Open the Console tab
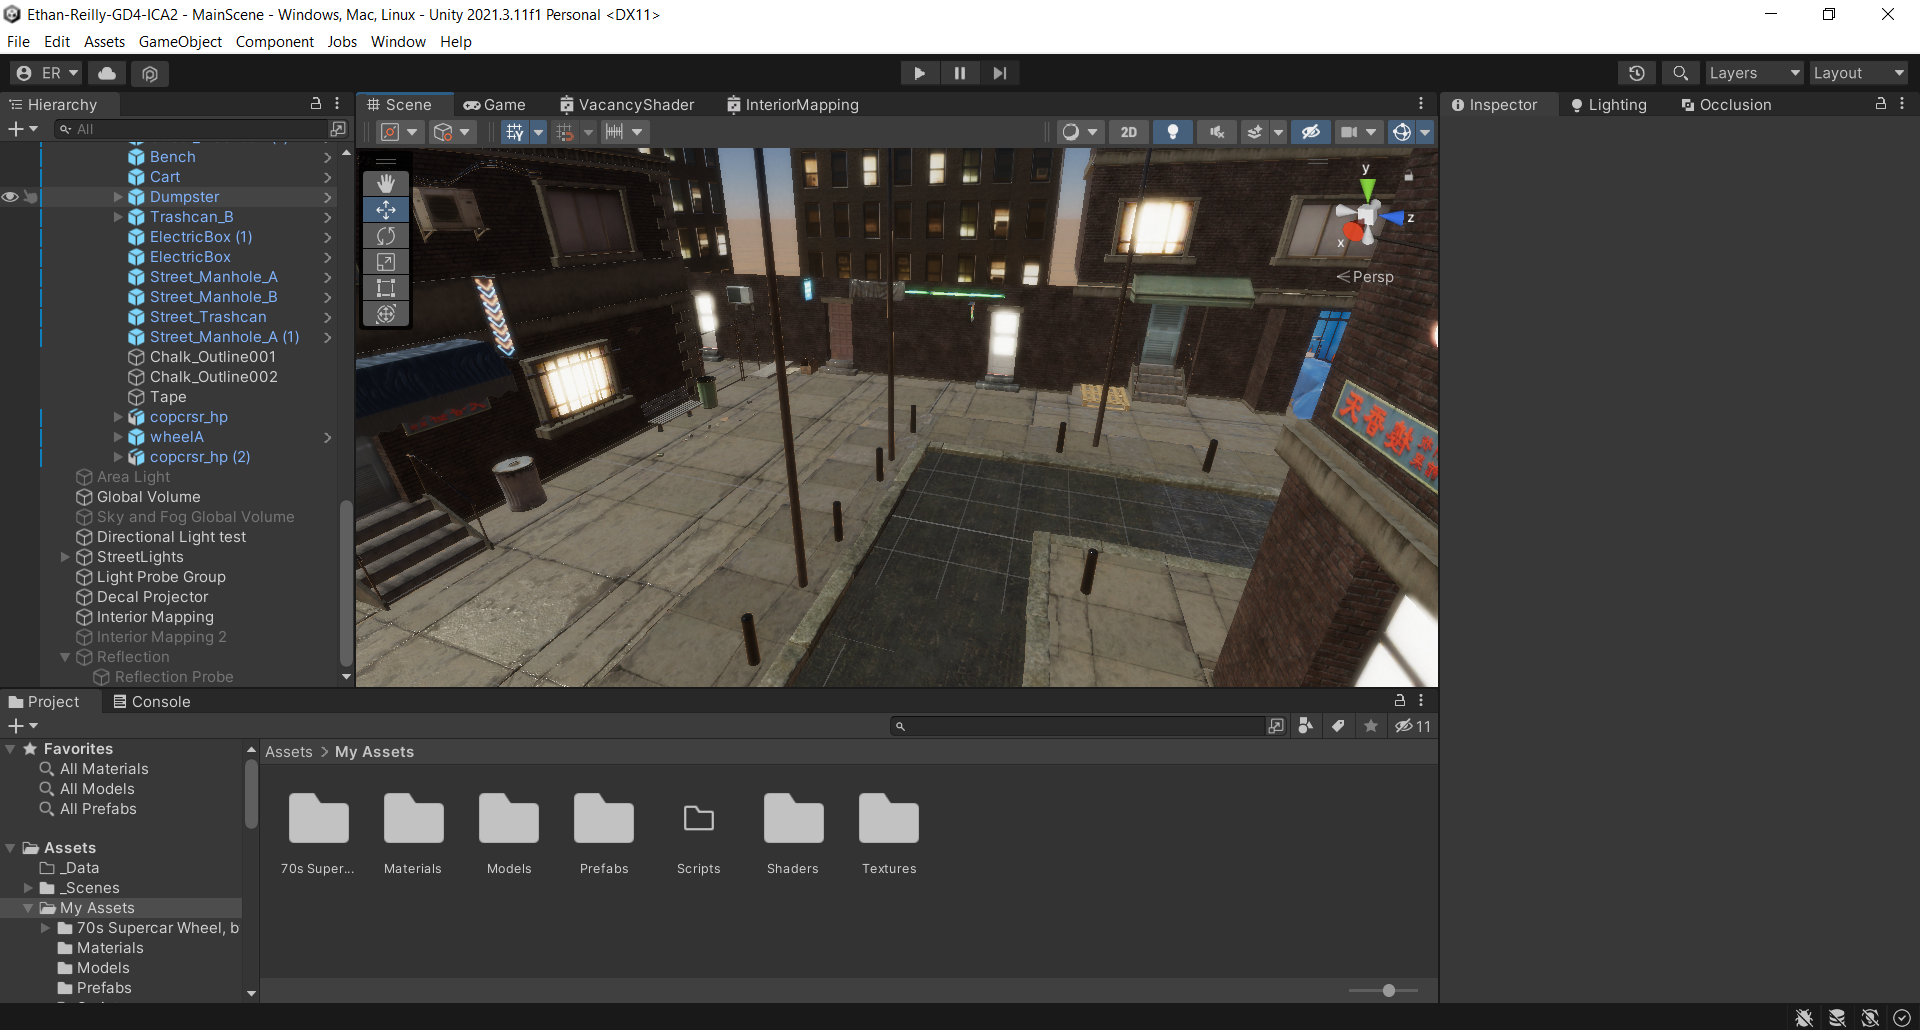This screenshot has height=1030, width=1920. coord(151,702)
